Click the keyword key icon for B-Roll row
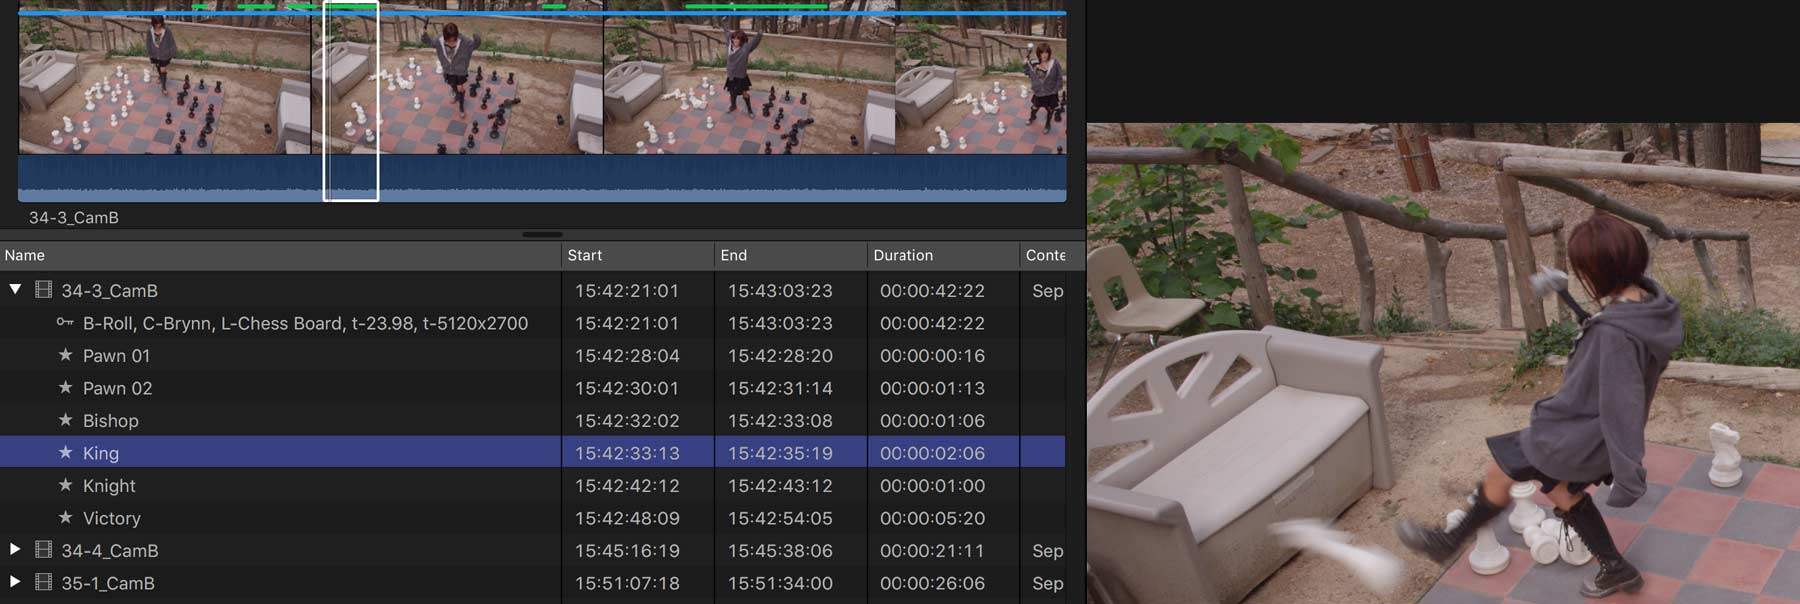 [x=65, y=322]
